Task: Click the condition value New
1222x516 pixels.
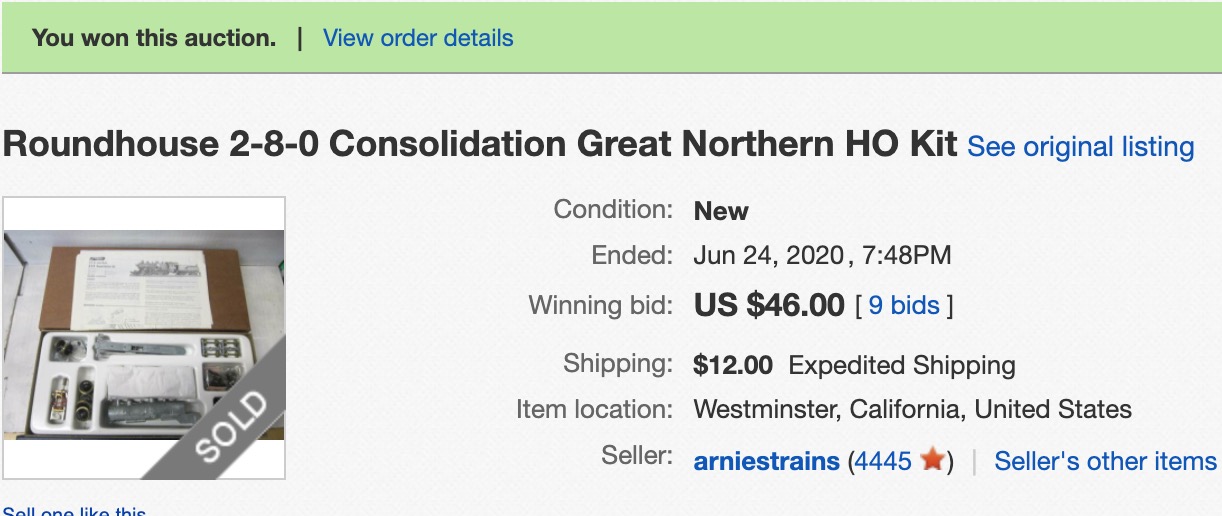Action: [x=721, y=211]
